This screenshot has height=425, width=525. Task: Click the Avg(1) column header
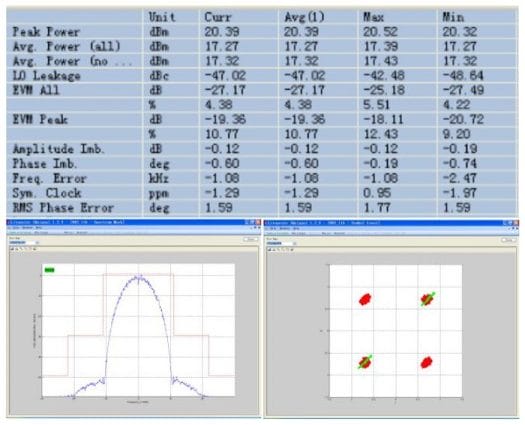(304, 17)
